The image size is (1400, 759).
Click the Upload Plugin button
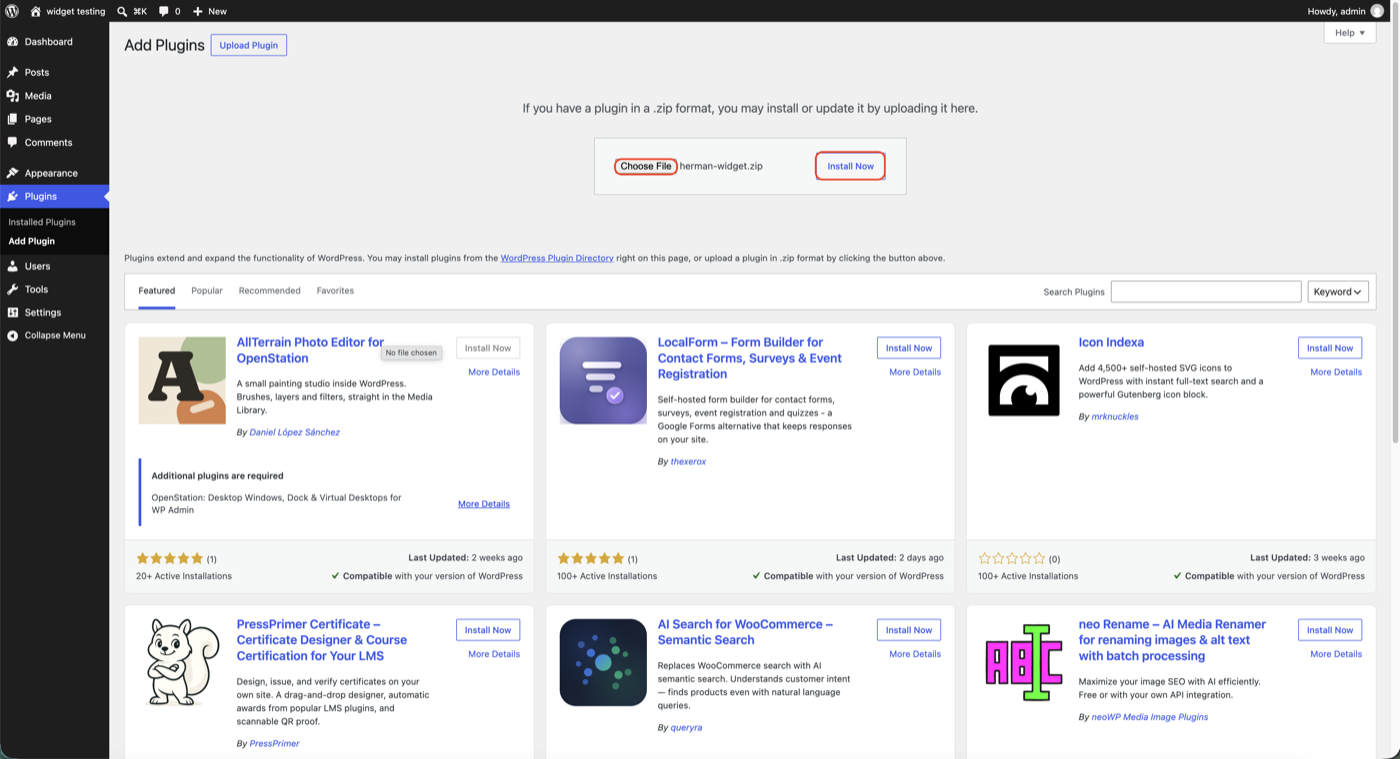point(249,45)
